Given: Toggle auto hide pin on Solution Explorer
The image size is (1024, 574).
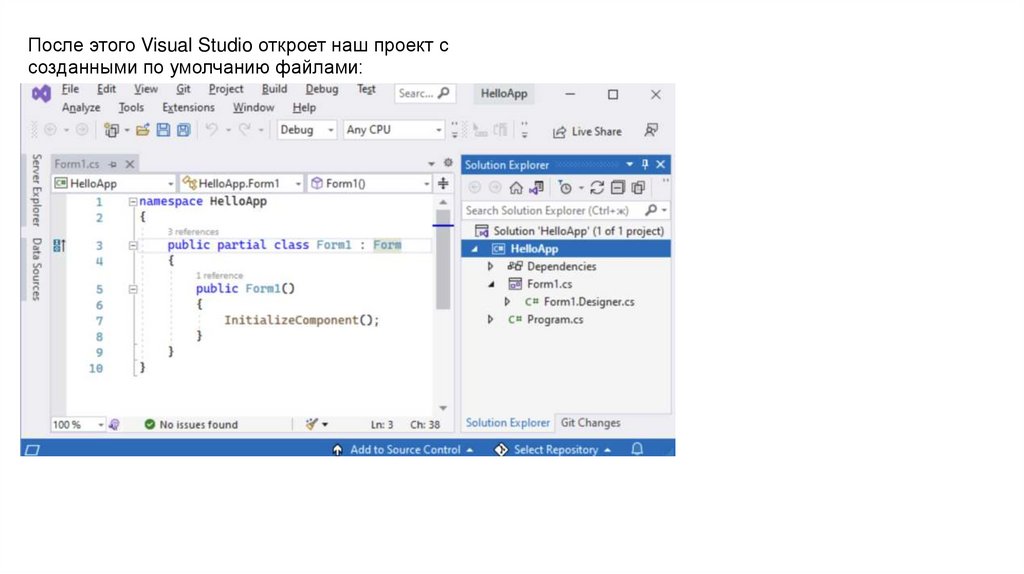Looking at the screenshot, I should (645, 165).
